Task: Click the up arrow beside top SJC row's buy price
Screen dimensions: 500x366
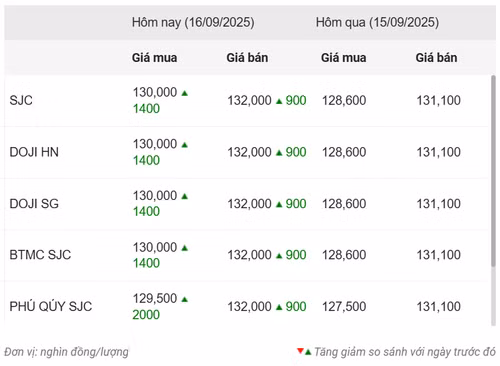Action: (185, 93)
